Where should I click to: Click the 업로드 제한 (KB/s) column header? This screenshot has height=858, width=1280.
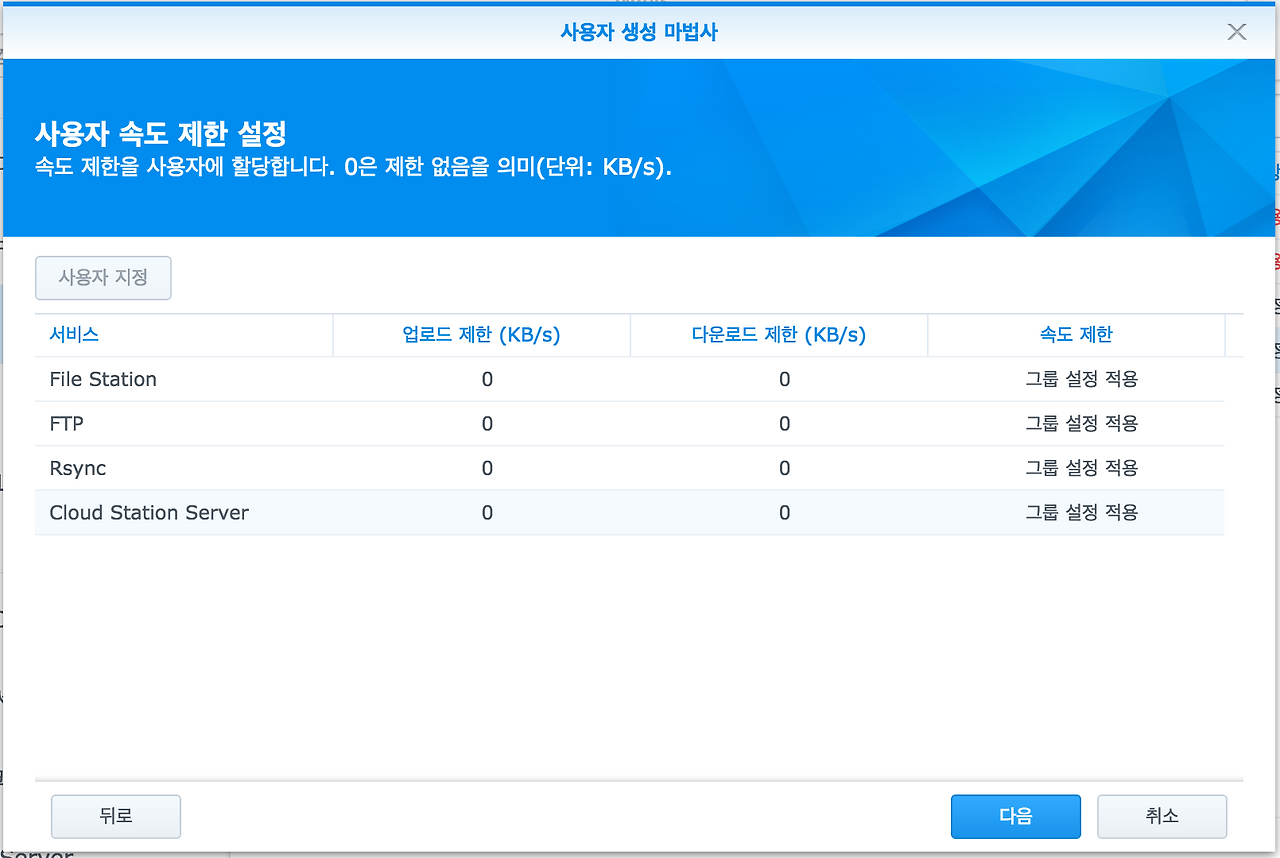point(481,335)
